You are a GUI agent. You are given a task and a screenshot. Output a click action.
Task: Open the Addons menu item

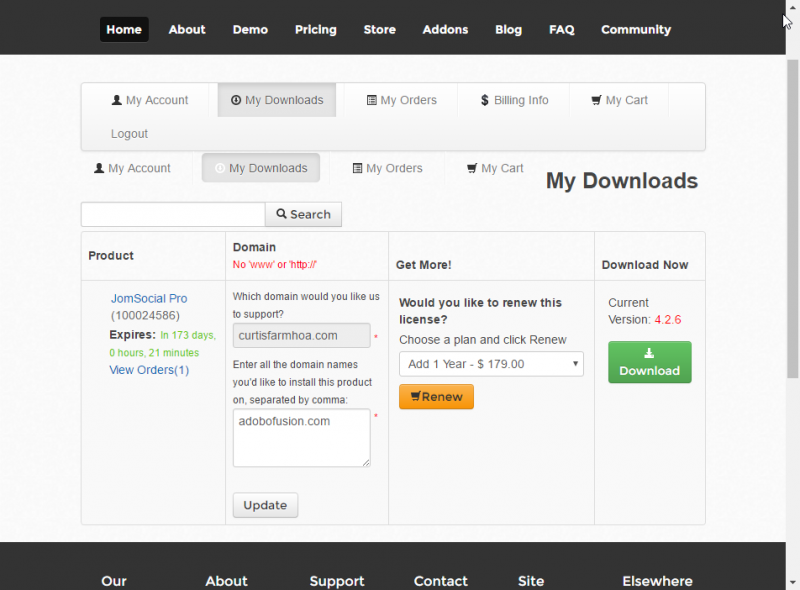pyautogui.click(x=445, y=30)
